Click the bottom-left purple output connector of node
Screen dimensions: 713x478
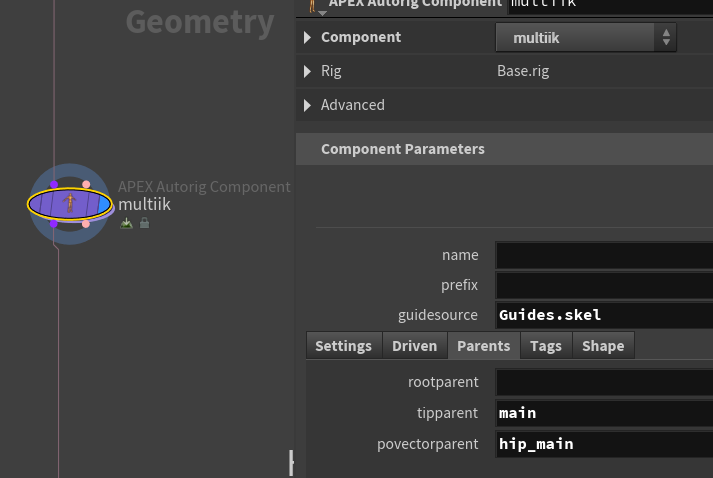coord(54,224)
